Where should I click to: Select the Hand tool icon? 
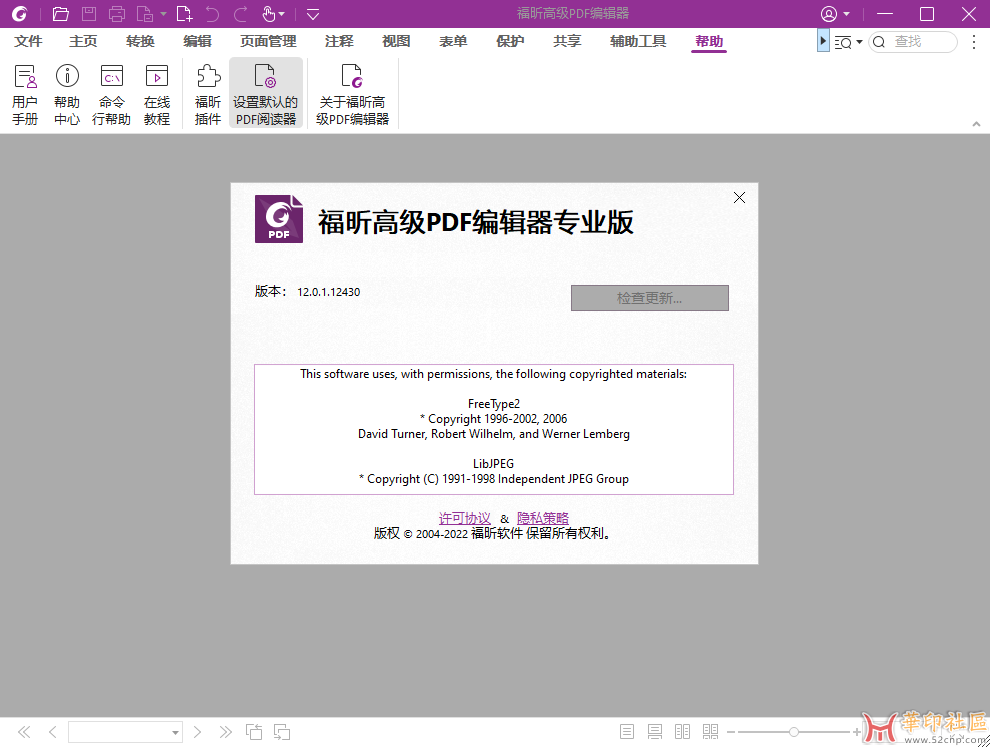[x=268, y=13]
